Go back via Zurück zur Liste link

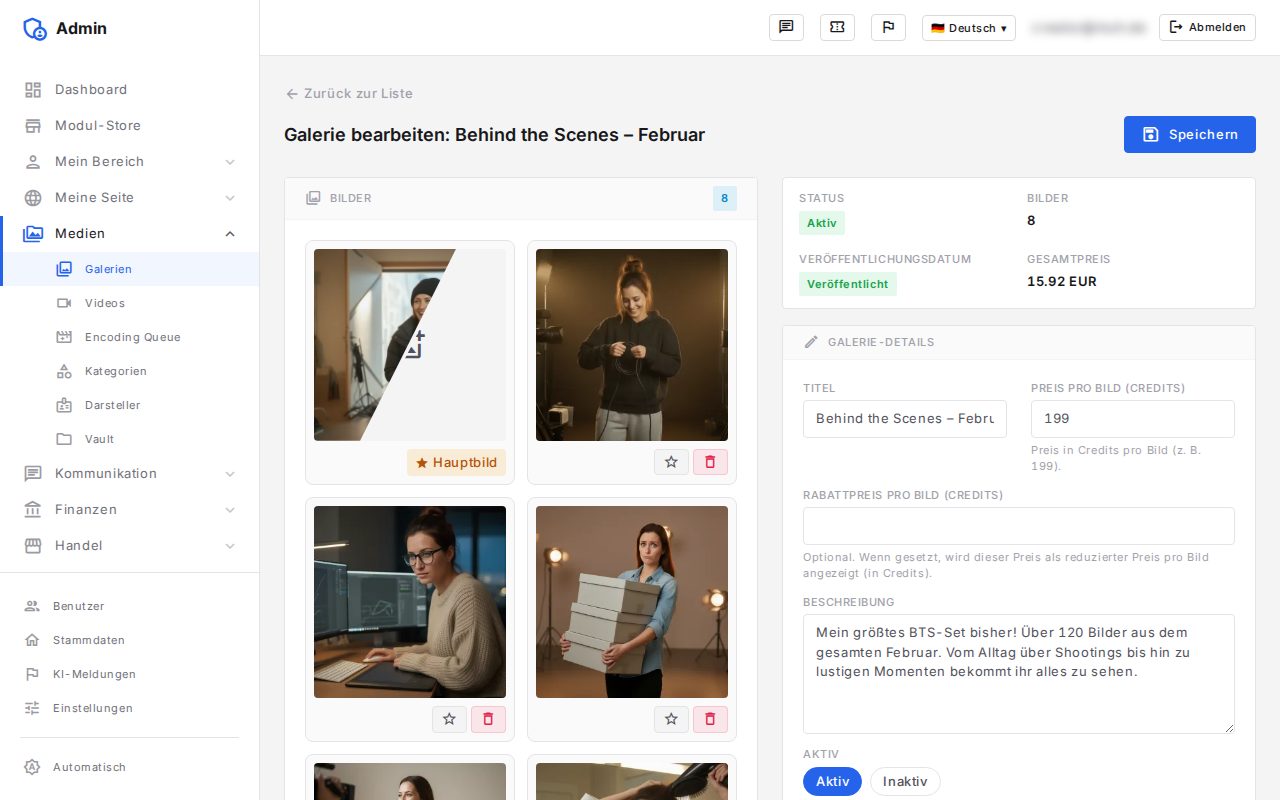(349, 93)
